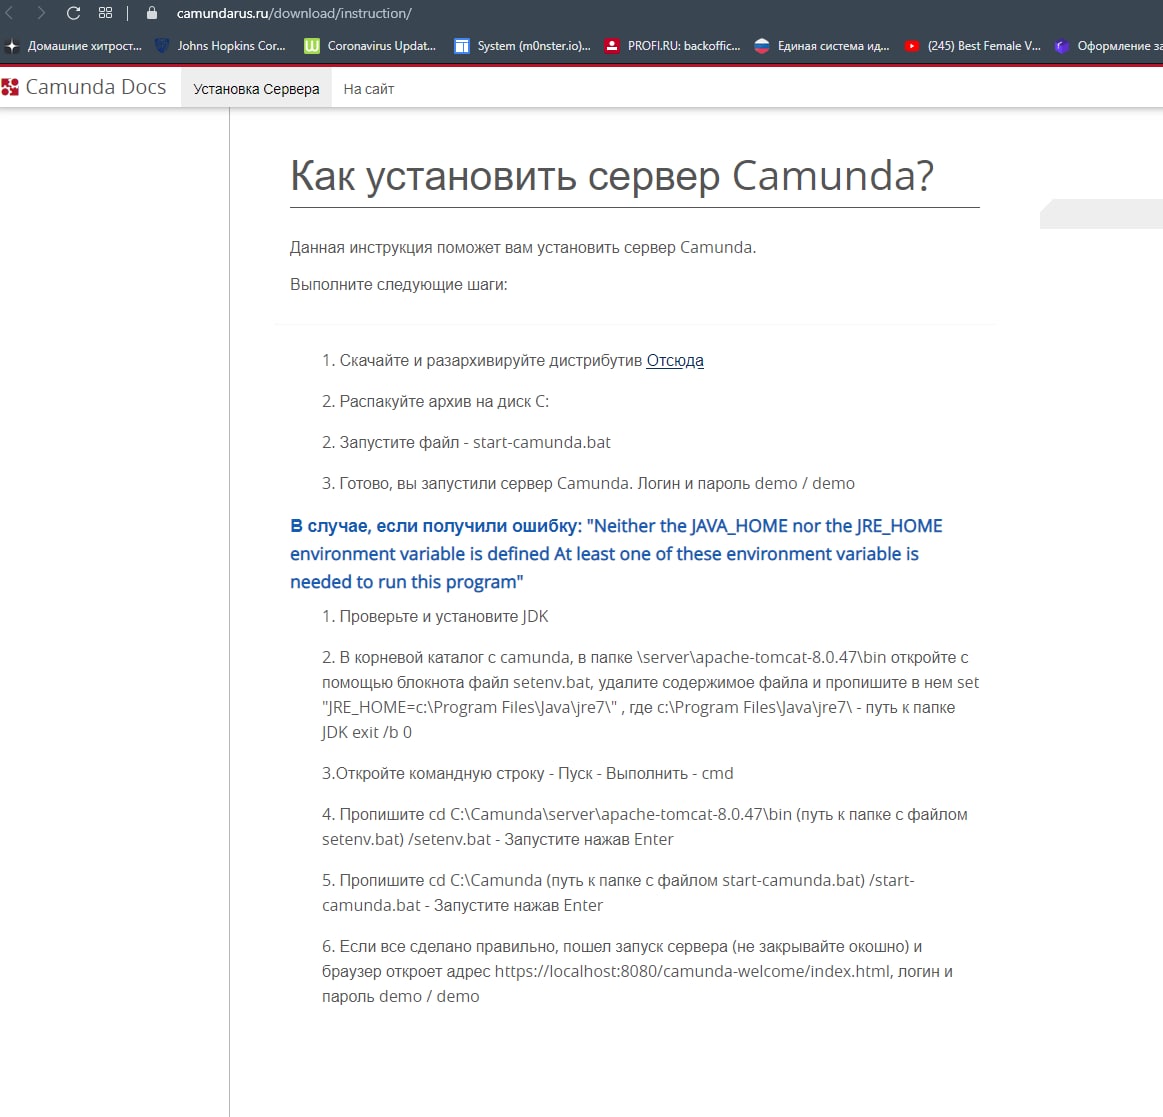Open the Johns Hopkins Cor... bookmark
1163x1117 pixels.
point(220,46)
